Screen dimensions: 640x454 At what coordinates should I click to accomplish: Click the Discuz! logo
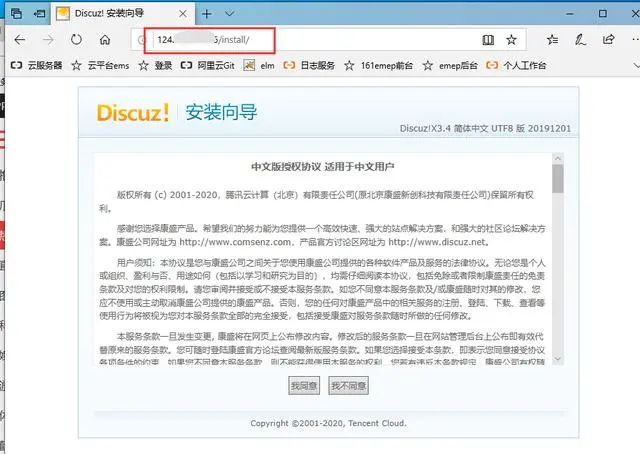133,112
